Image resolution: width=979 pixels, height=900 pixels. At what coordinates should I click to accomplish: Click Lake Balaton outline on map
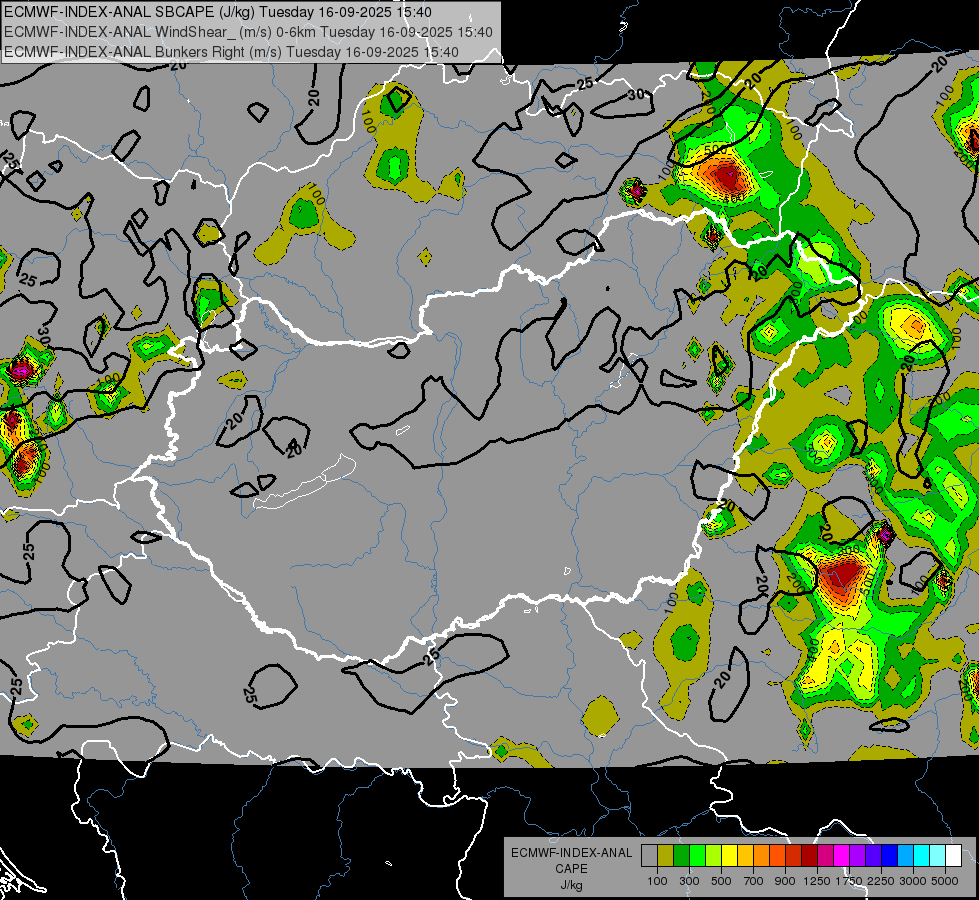(x=305, y=484)
